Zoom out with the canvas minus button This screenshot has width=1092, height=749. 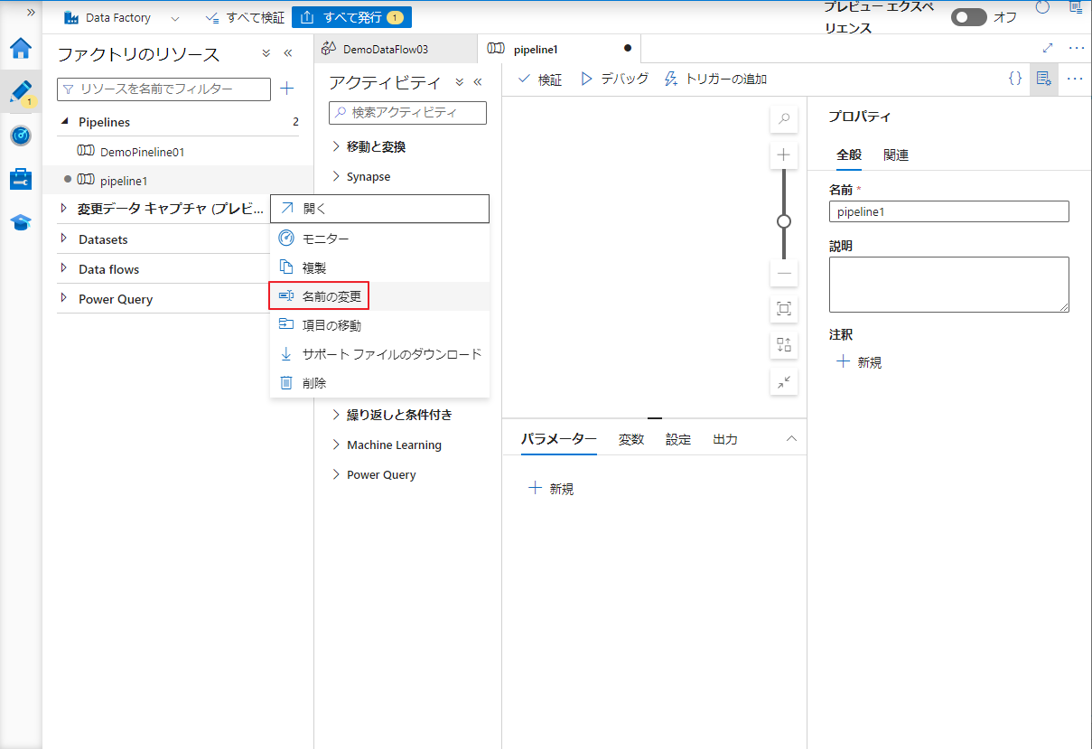(784, 274)
